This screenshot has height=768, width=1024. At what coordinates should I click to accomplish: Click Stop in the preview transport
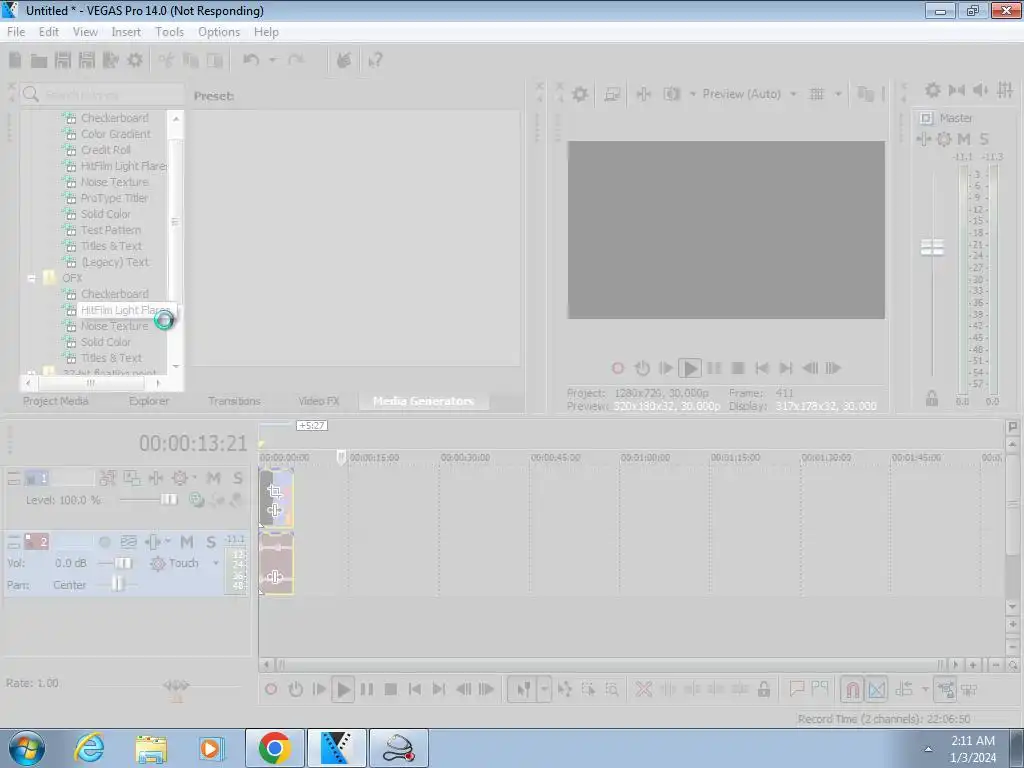(738, 368)
